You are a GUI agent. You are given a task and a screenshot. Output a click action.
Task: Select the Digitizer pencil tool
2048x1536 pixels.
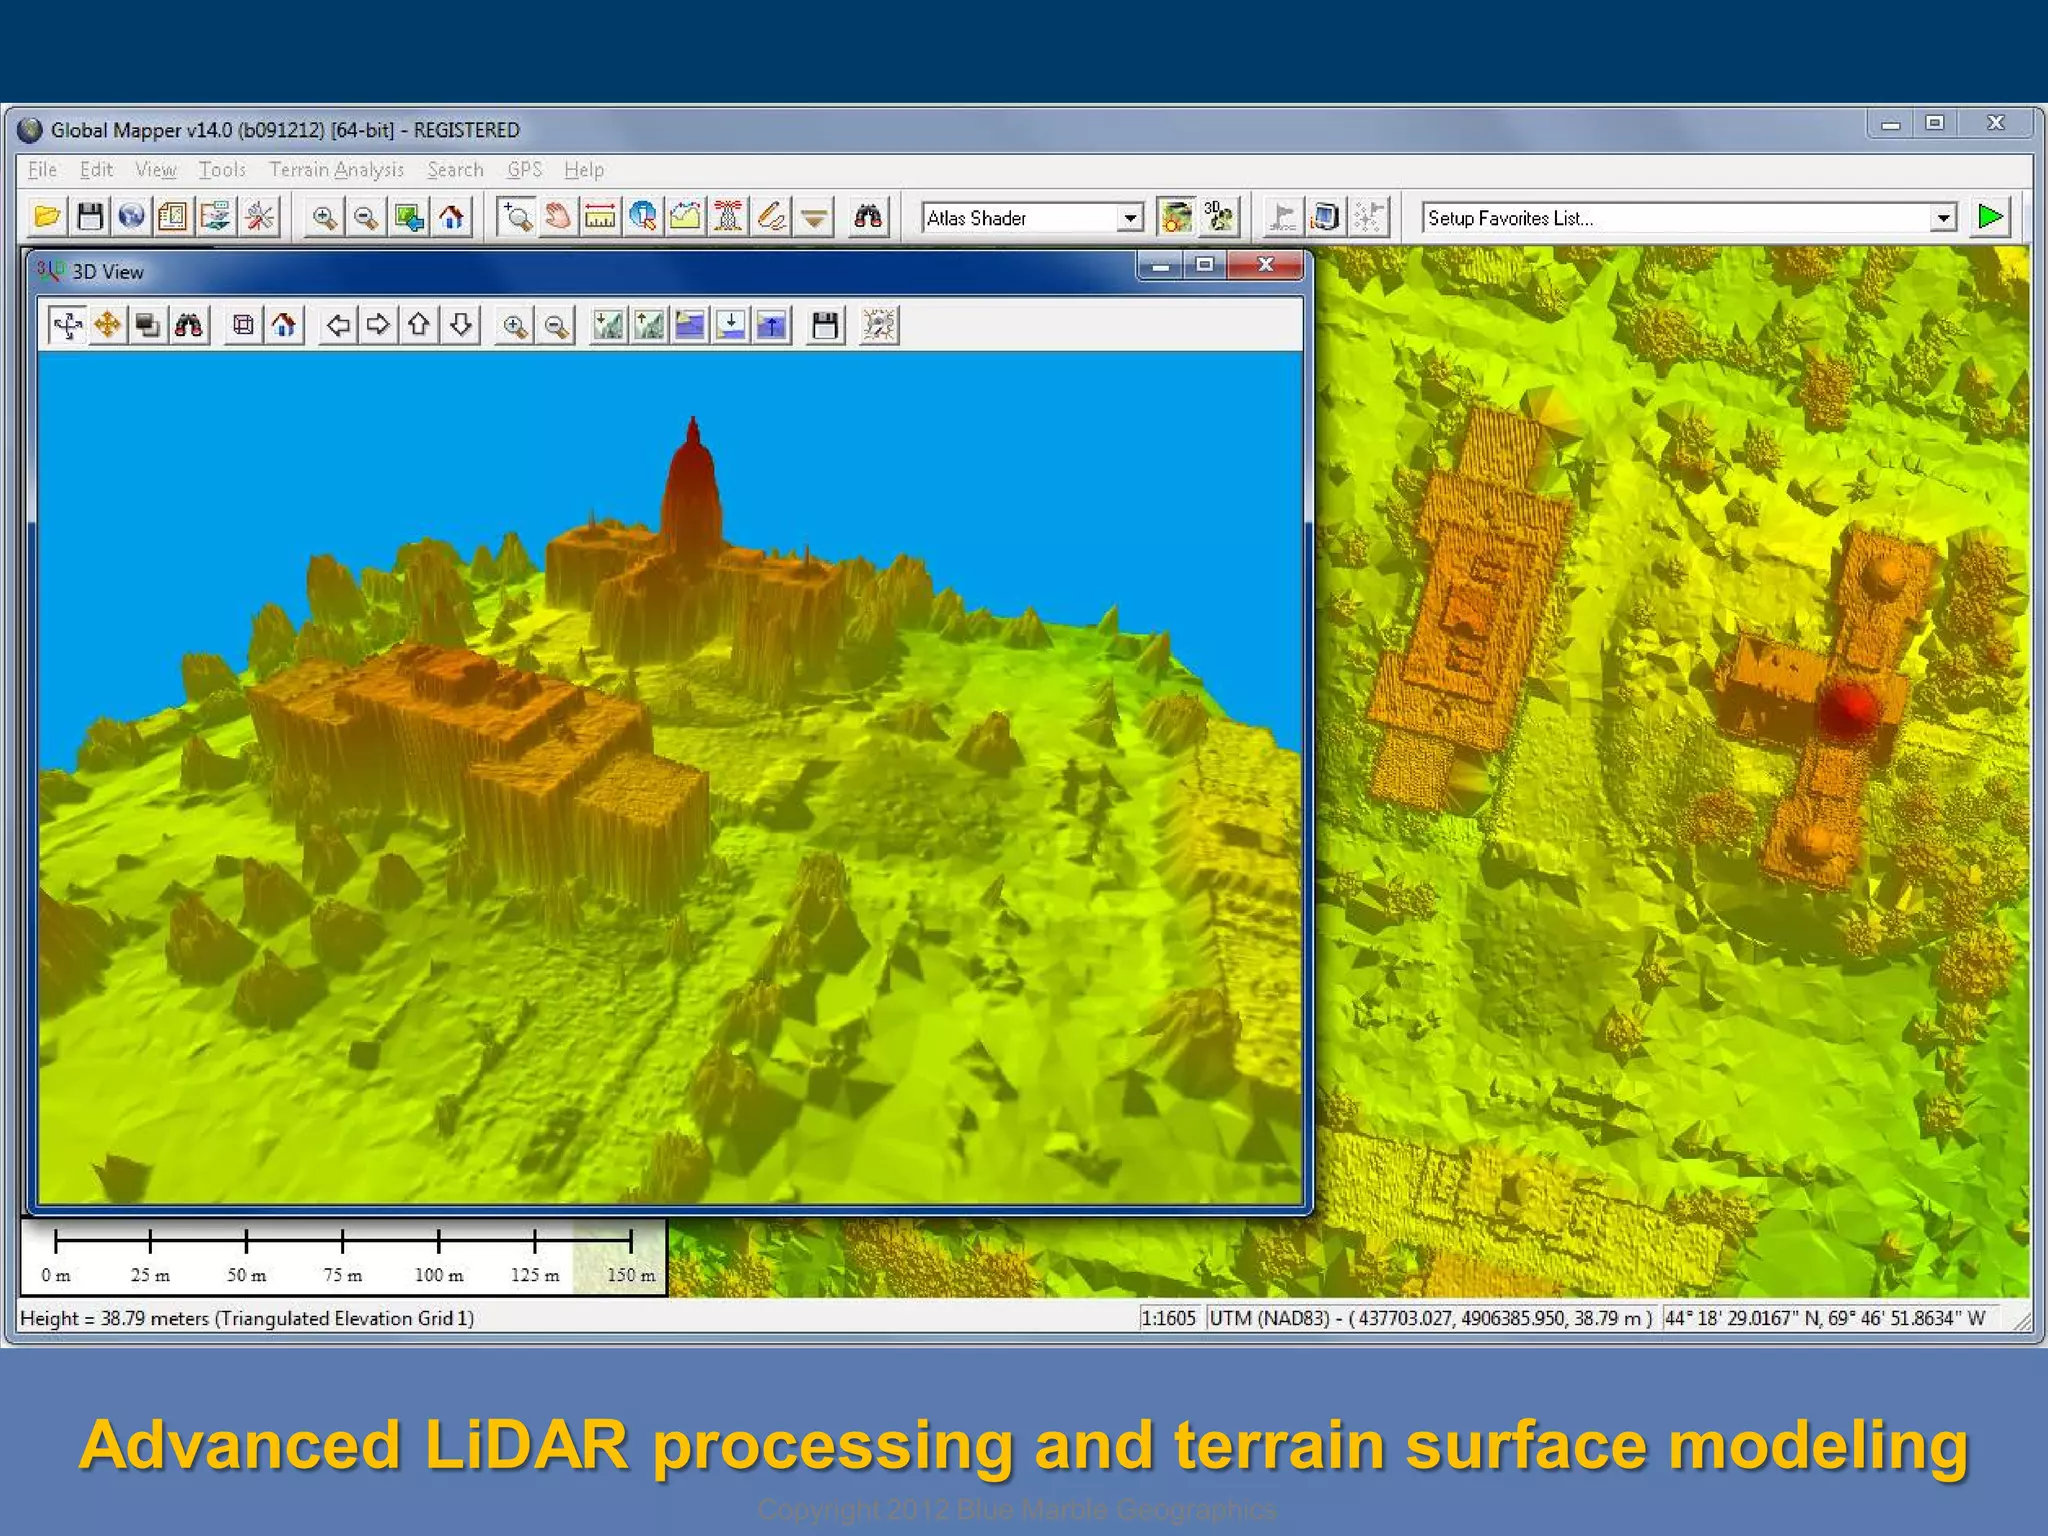point(771,217)
